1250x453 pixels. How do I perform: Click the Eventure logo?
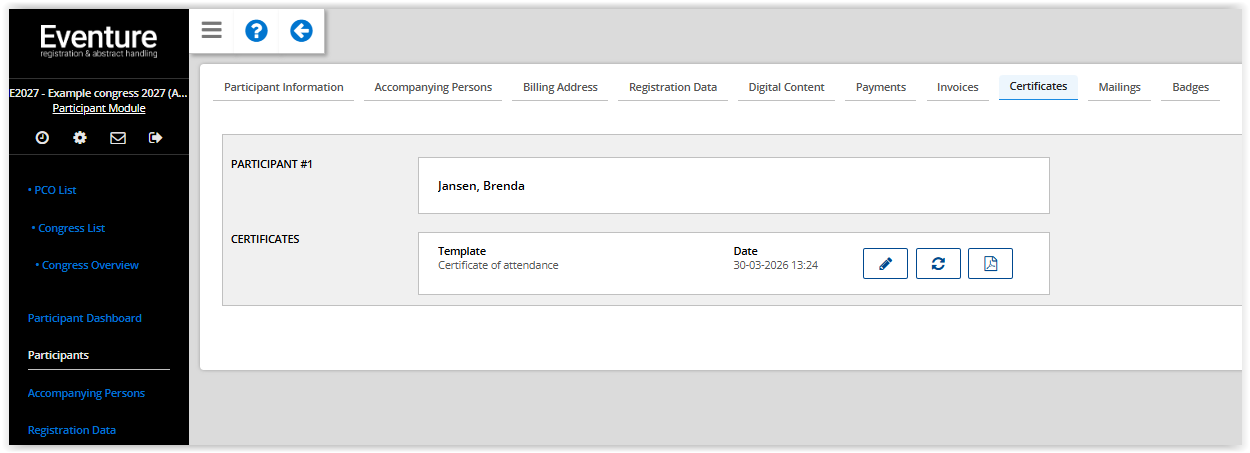pyautogui.click(x=99, y=41)
